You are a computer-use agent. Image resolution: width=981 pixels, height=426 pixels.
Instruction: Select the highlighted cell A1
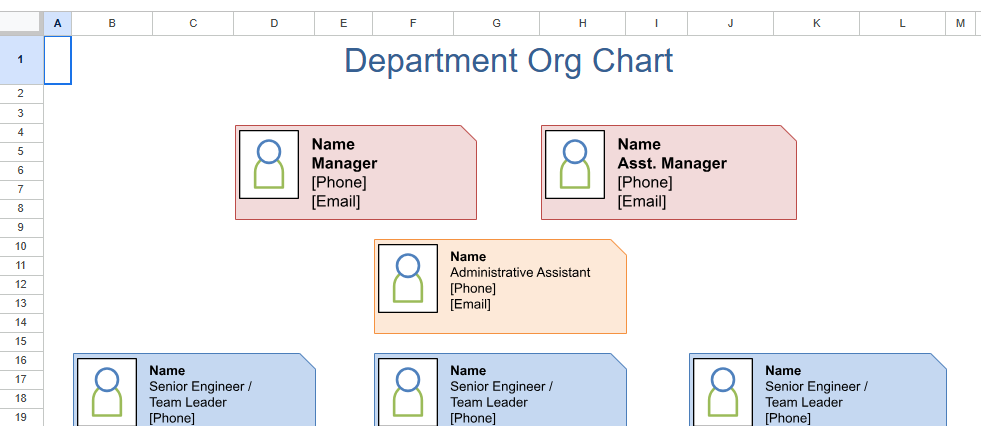(x=58, y=61)
